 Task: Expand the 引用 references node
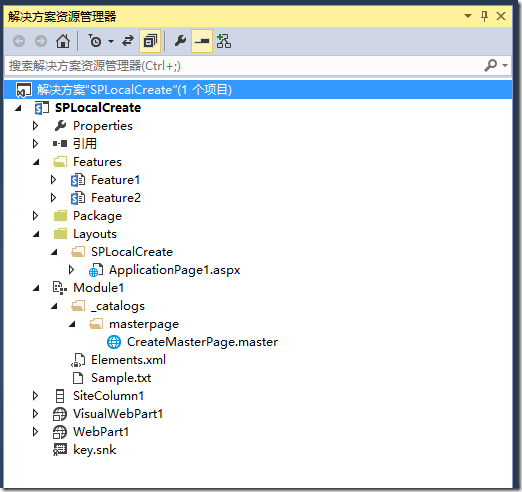[35, 144]
